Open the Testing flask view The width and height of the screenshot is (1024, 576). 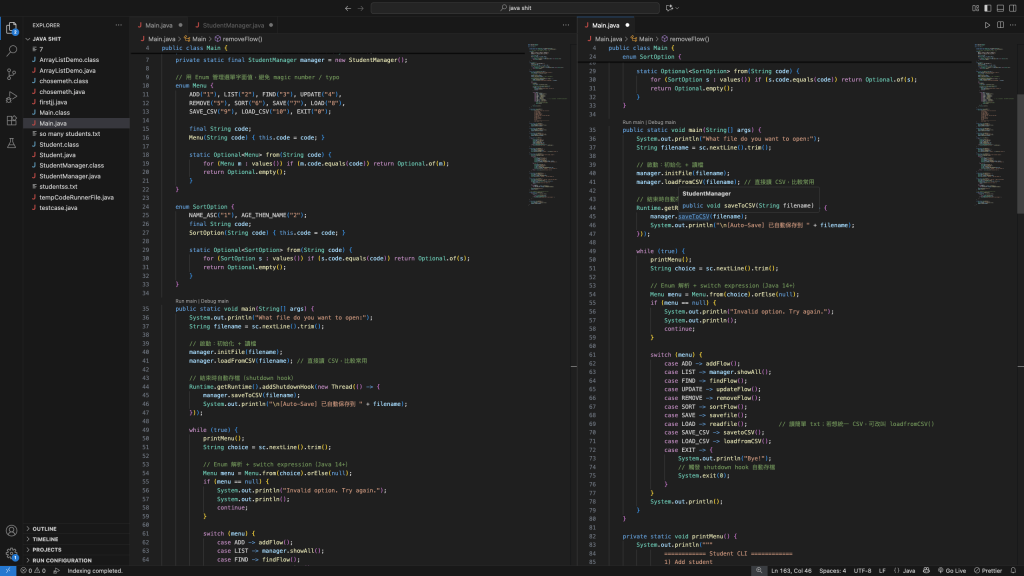[x=11, y=143]
